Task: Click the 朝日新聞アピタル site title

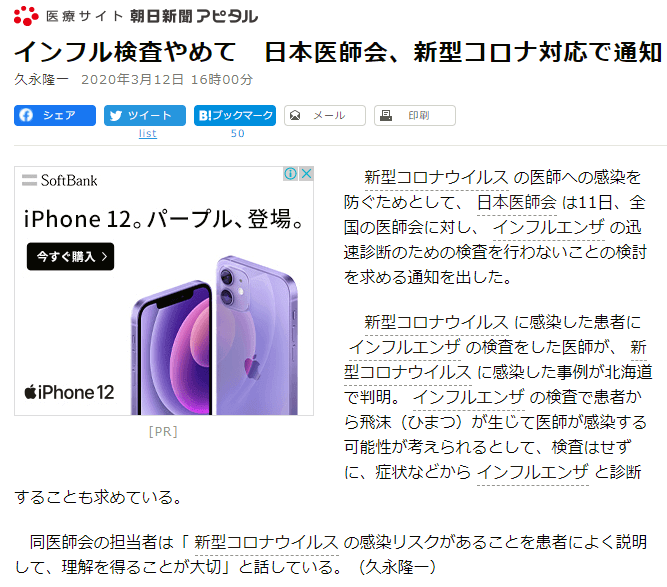Action: tap(194, 16)
